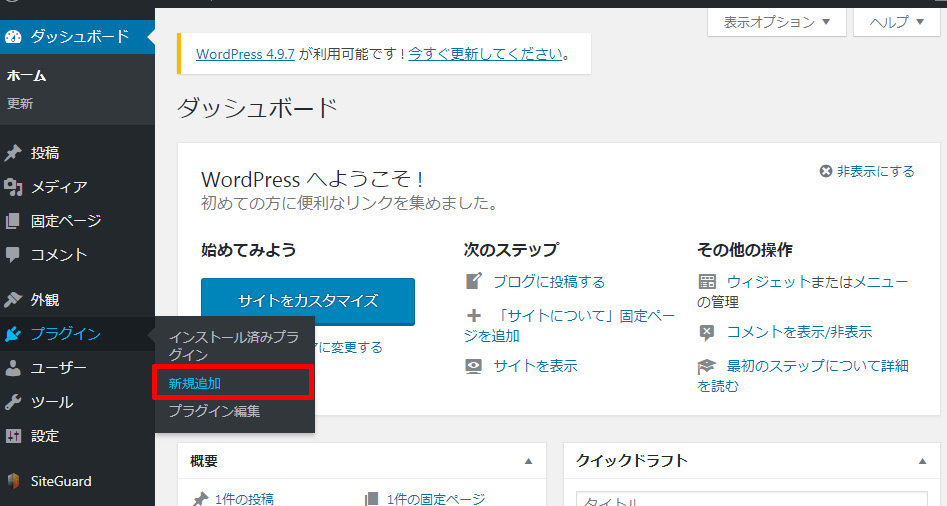Click the Posts pin icon in sidebar
Image resolution: width=947 pixels, height=506 pixels.
pyautogui.click(x=13, y=153)
